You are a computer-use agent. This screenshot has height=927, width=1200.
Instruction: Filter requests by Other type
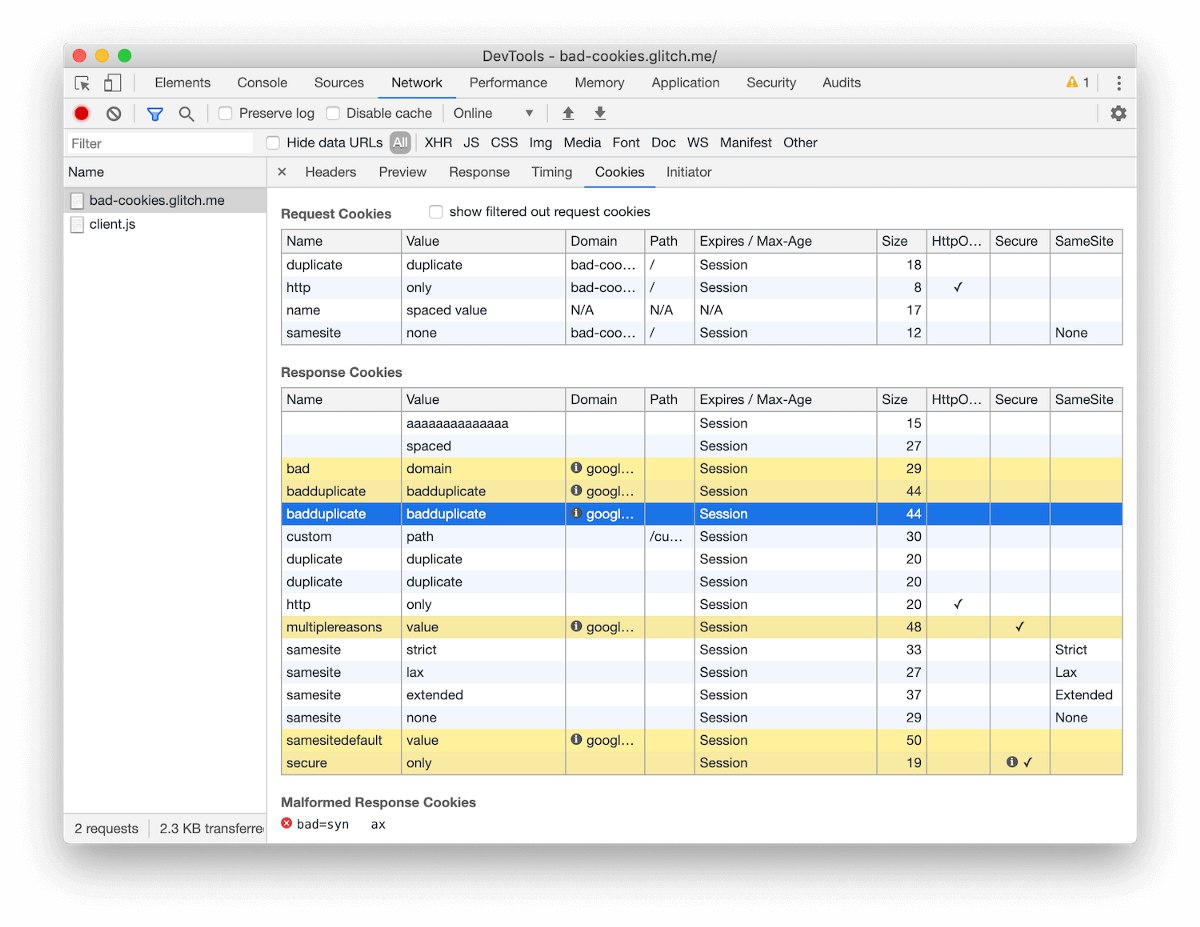800,143
